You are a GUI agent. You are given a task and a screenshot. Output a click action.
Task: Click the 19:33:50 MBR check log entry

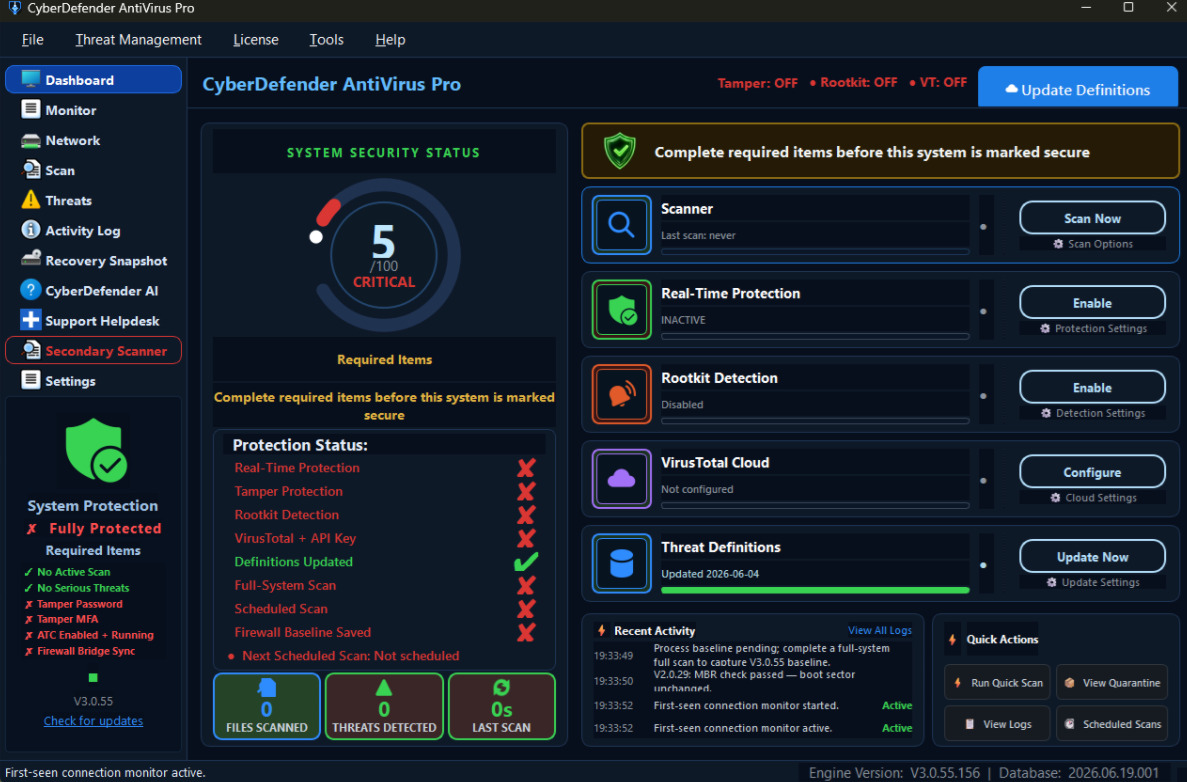[x=753, y=681]
